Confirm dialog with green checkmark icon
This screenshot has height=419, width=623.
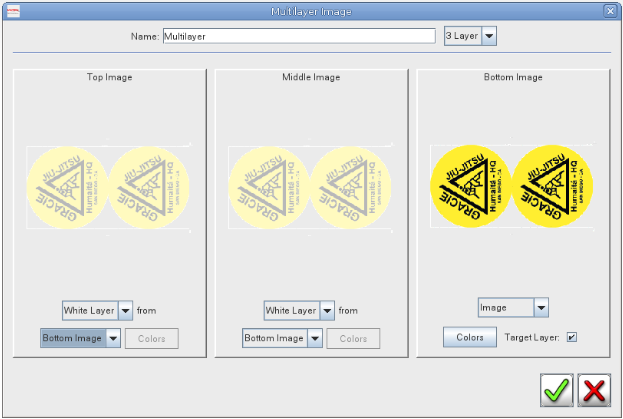pyautogui.click(x=558, y=390)
